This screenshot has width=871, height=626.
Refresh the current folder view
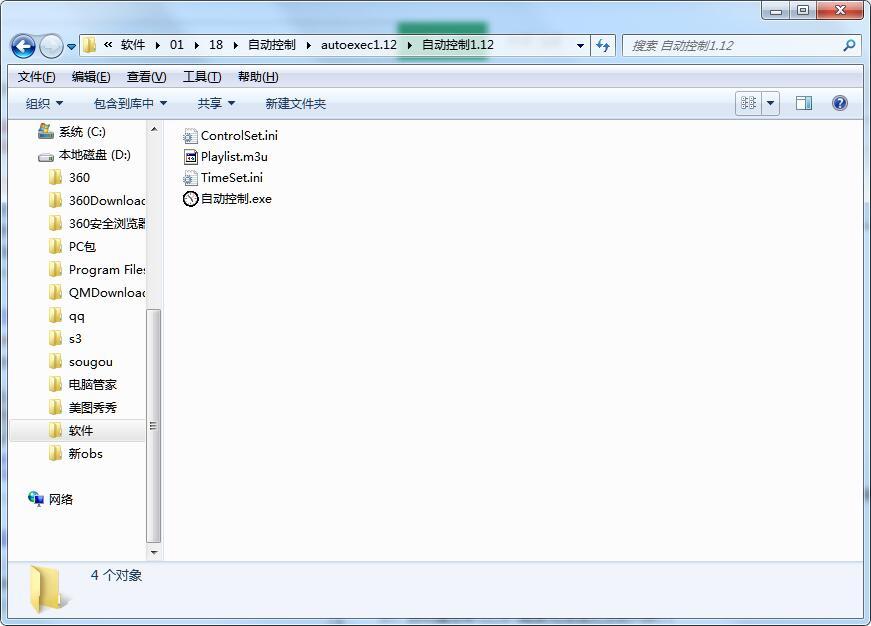[603, 46]
